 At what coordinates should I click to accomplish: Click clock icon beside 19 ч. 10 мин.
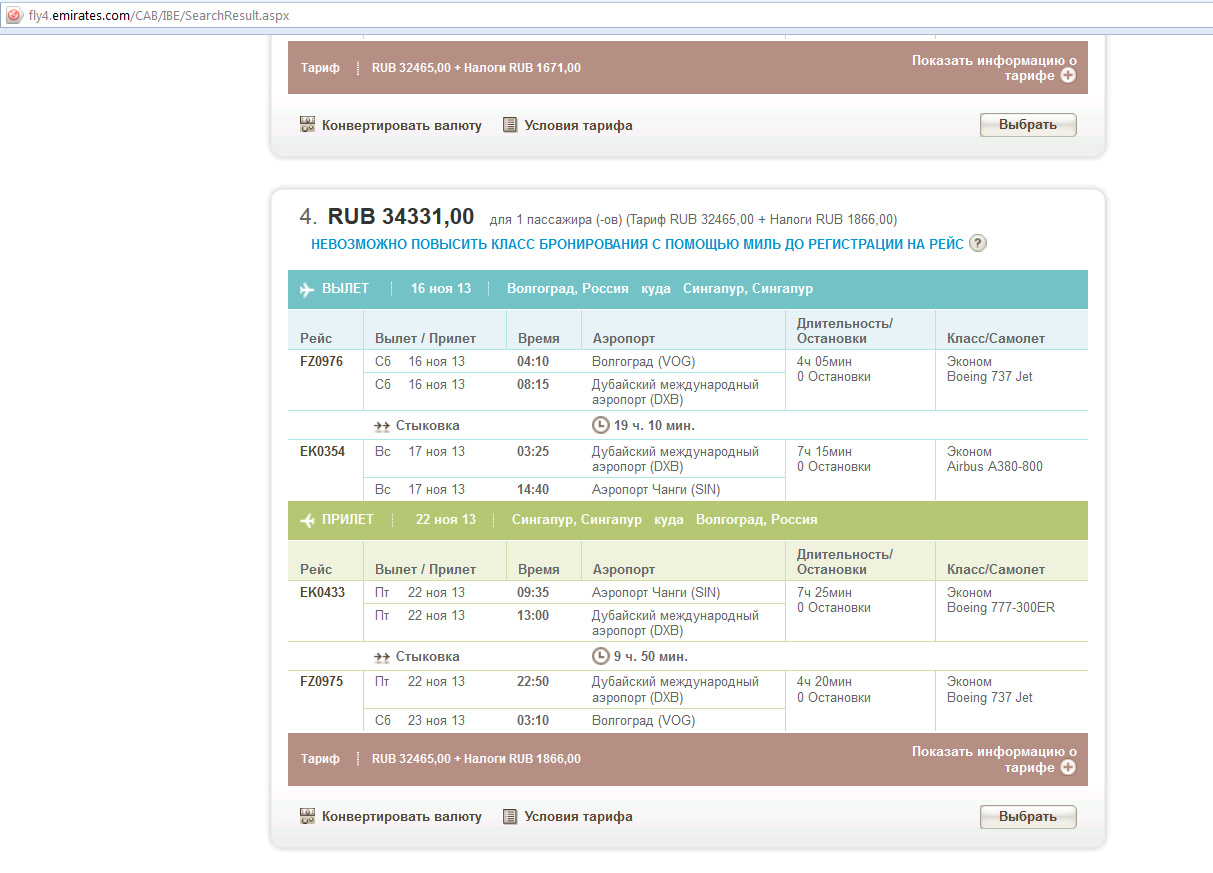tap(601, 425)
